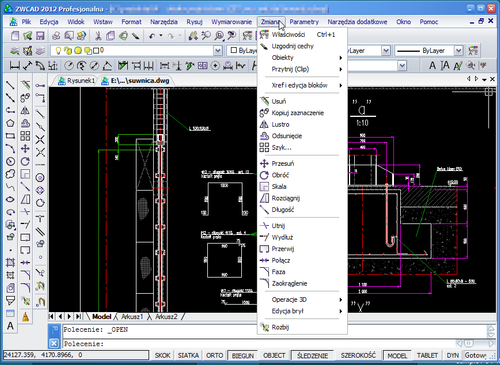Switch to the Rysunek1 drawing tab

click(77, 81)
